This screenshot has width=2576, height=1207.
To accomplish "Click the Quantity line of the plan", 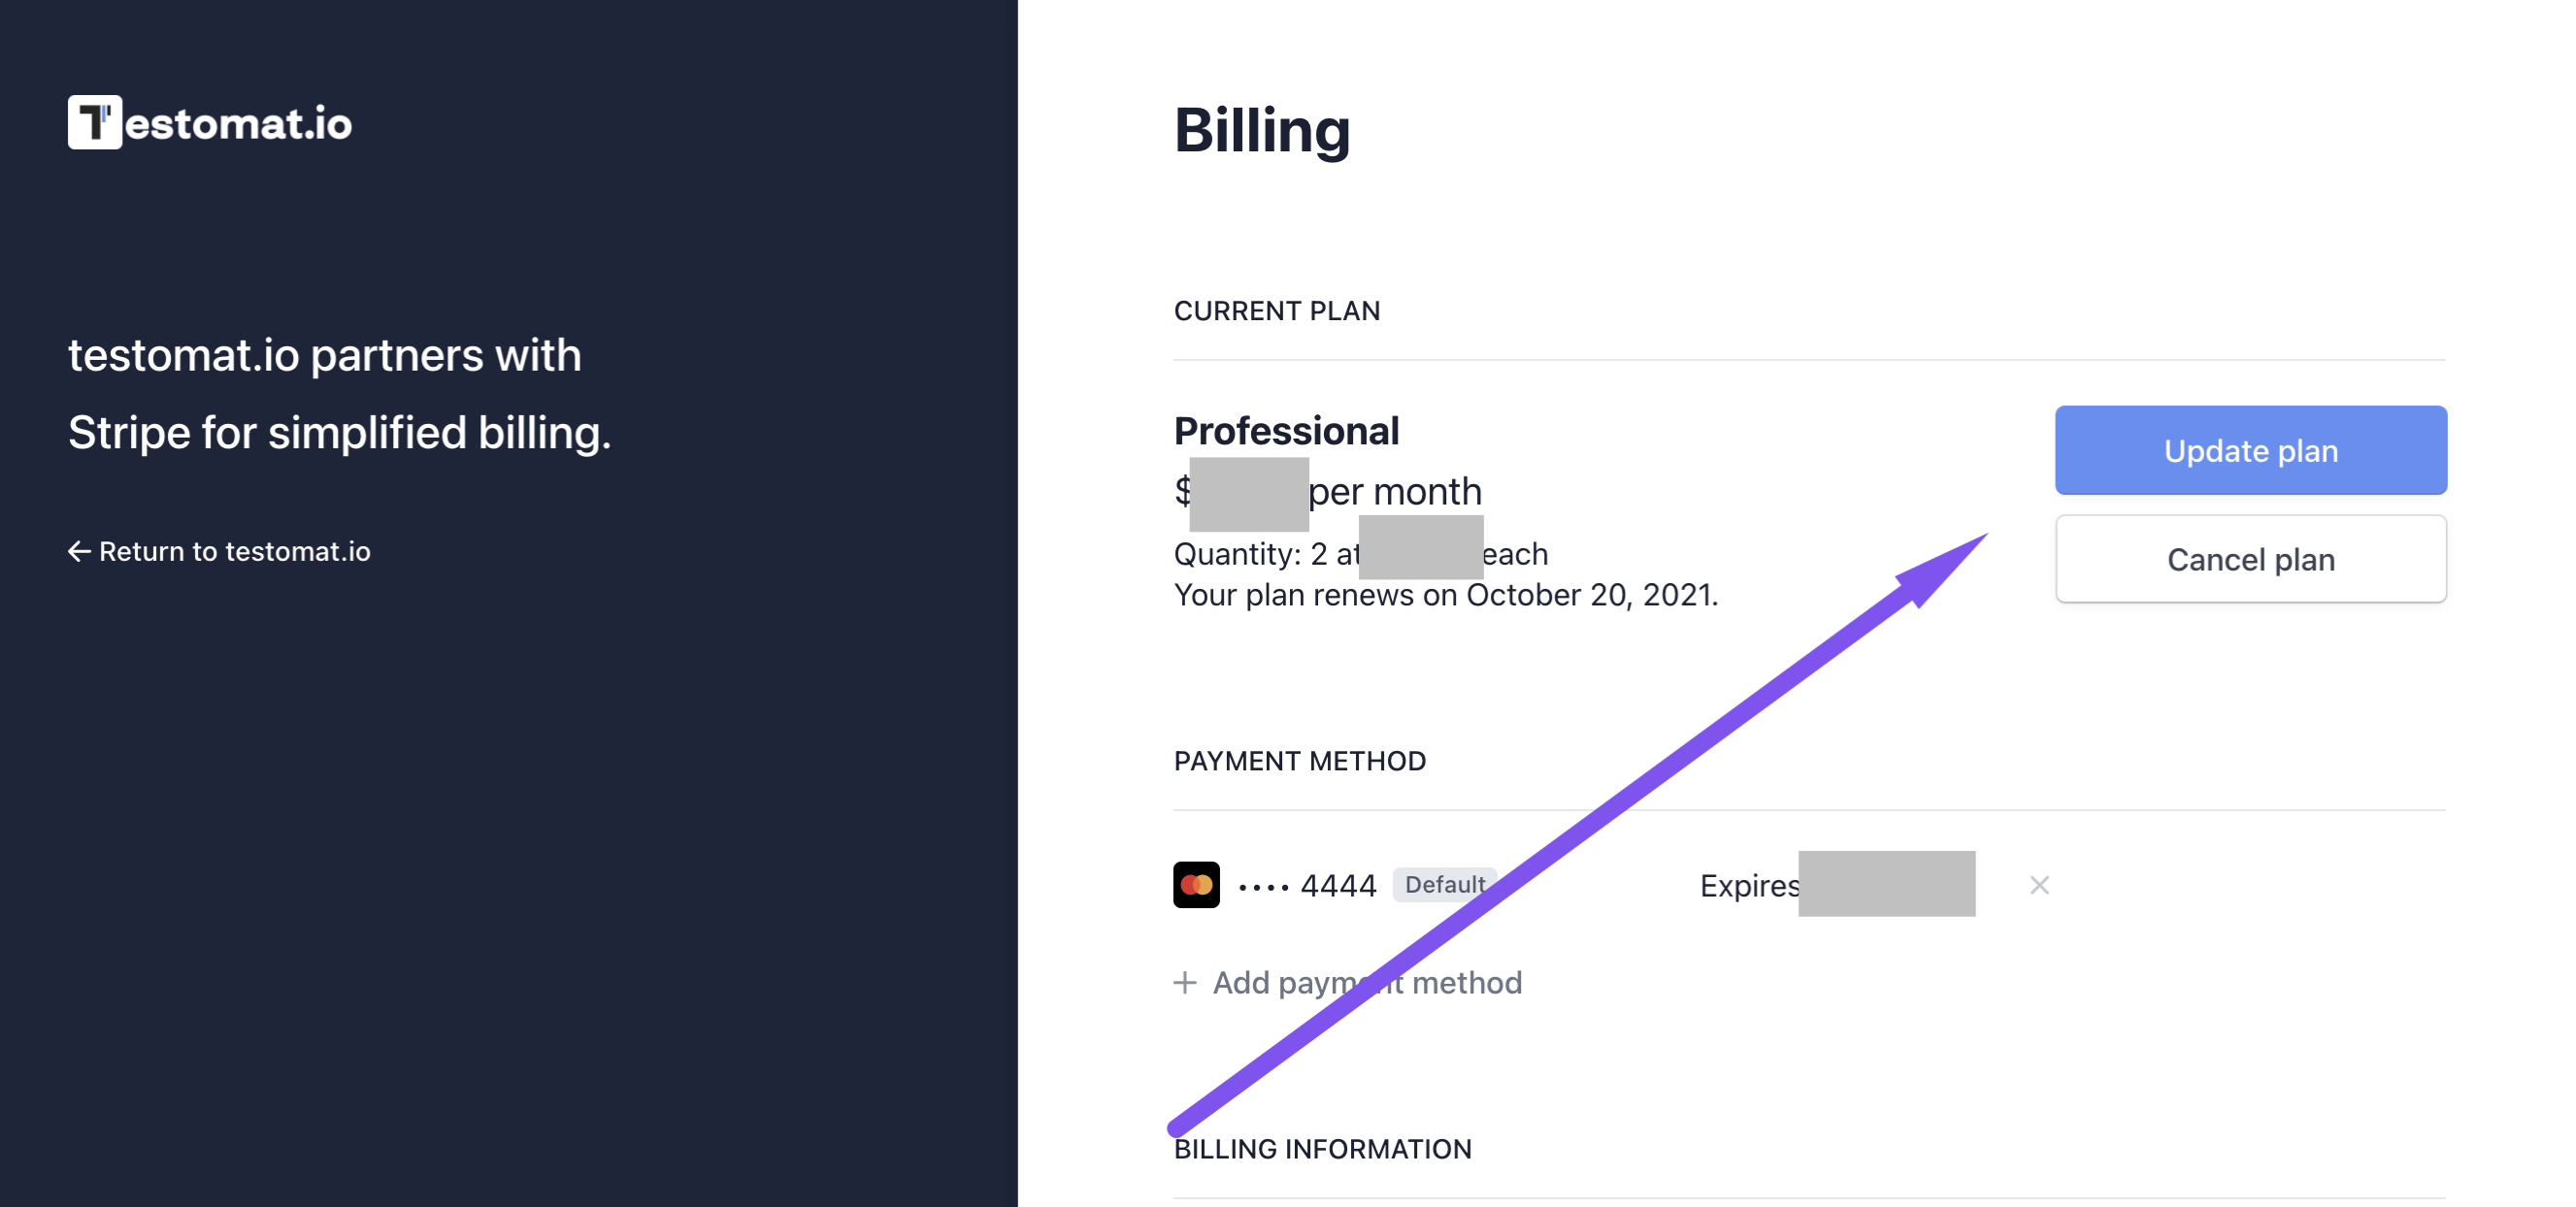I will 1361,554.
